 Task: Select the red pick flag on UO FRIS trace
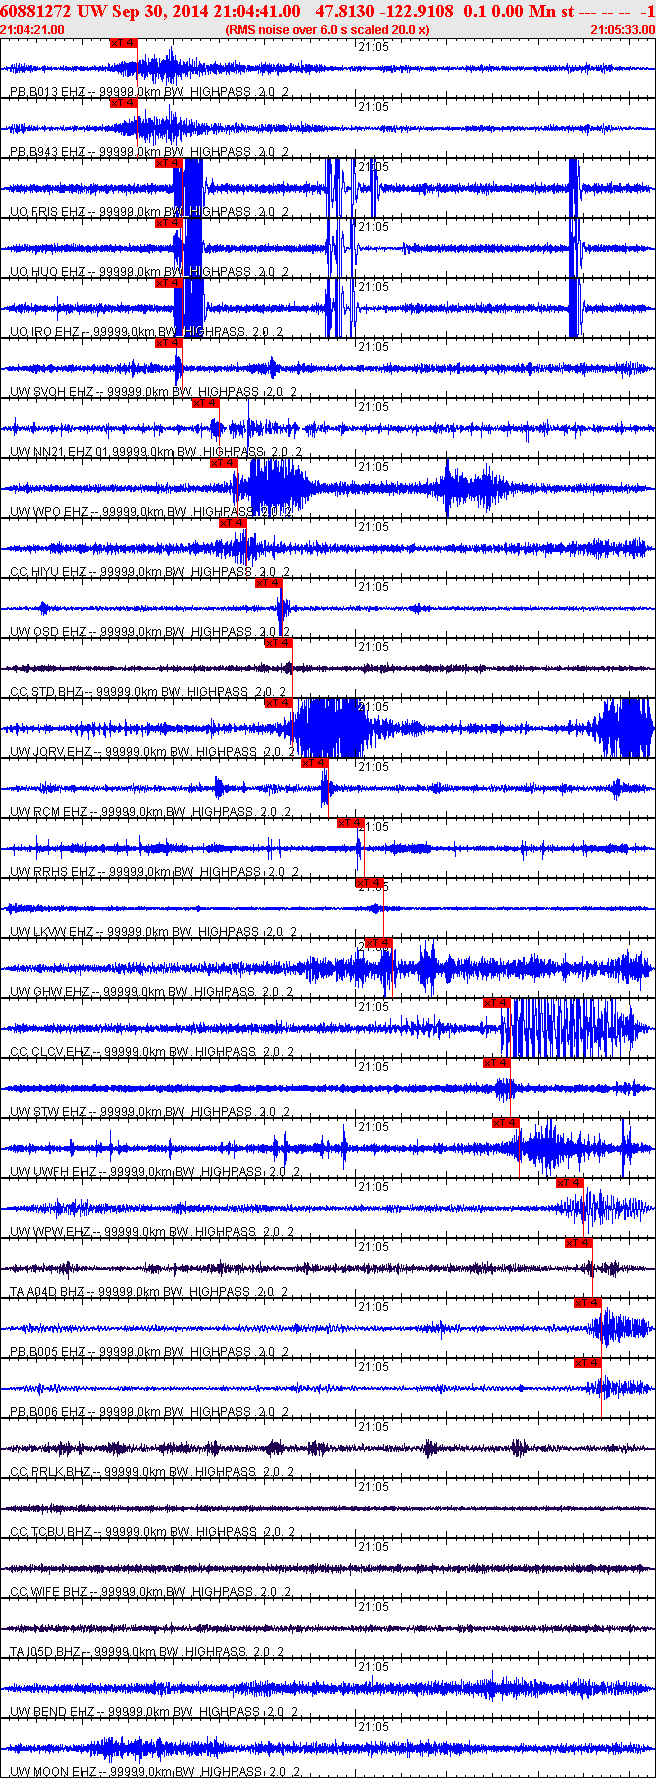pyautogui.click(x=168, y=163)
